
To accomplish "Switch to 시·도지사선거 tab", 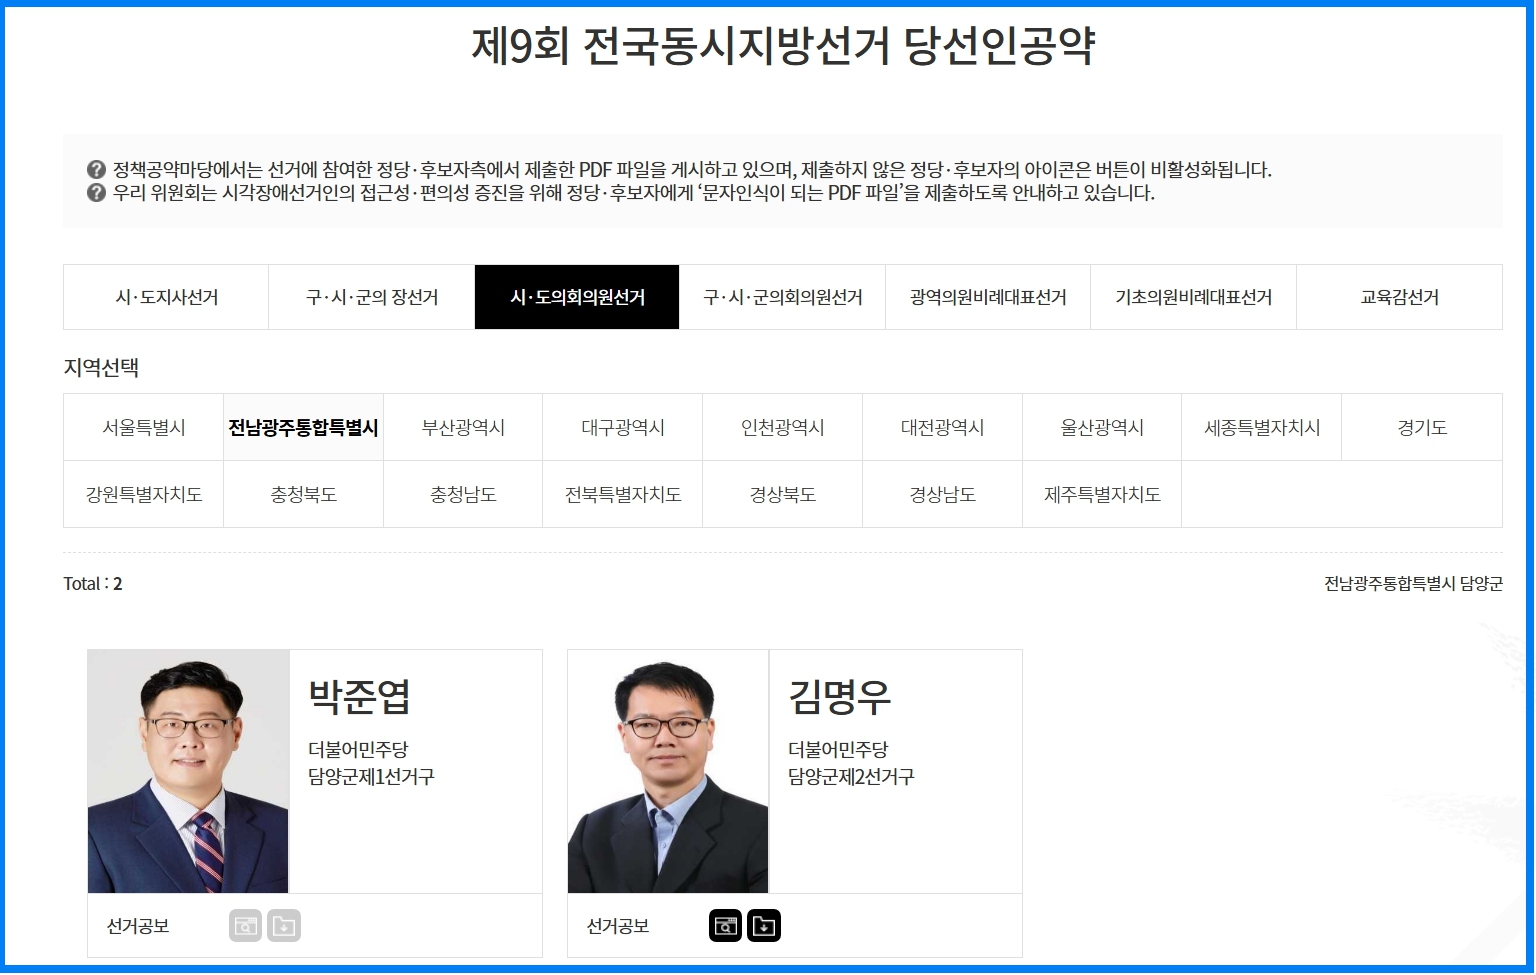I will pyautogui.click(x=166, y=297).
